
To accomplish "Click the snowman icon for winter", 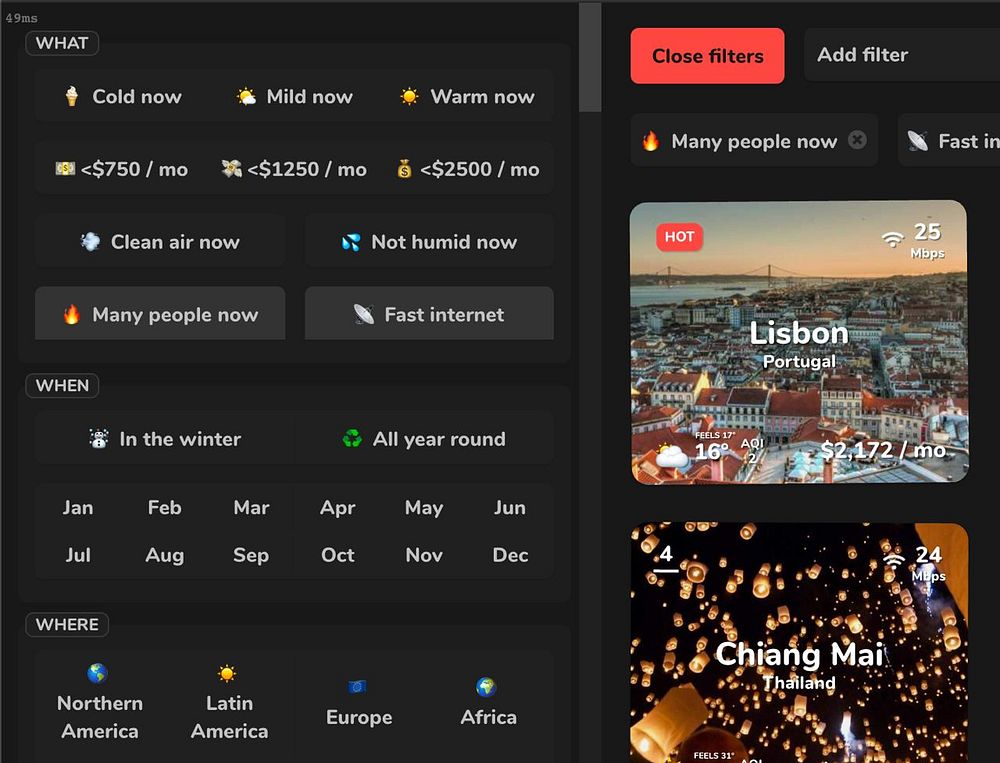I will click(99, 439).
